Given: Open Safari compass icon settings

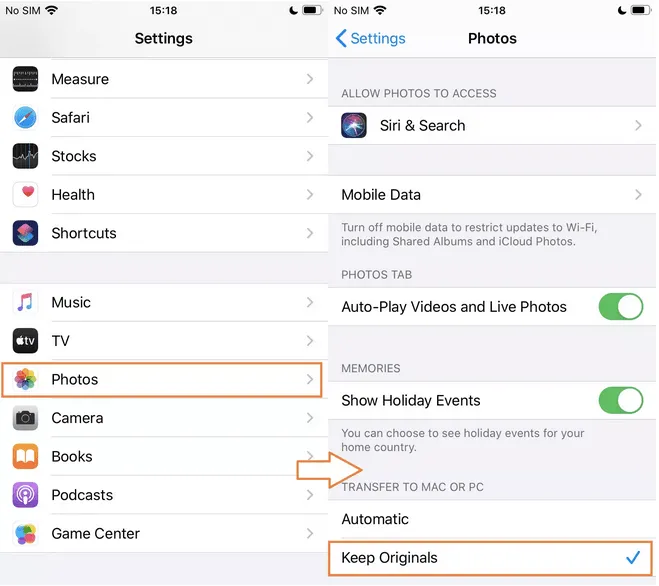Looking at the screenshot, I should [x=25, y=117].
